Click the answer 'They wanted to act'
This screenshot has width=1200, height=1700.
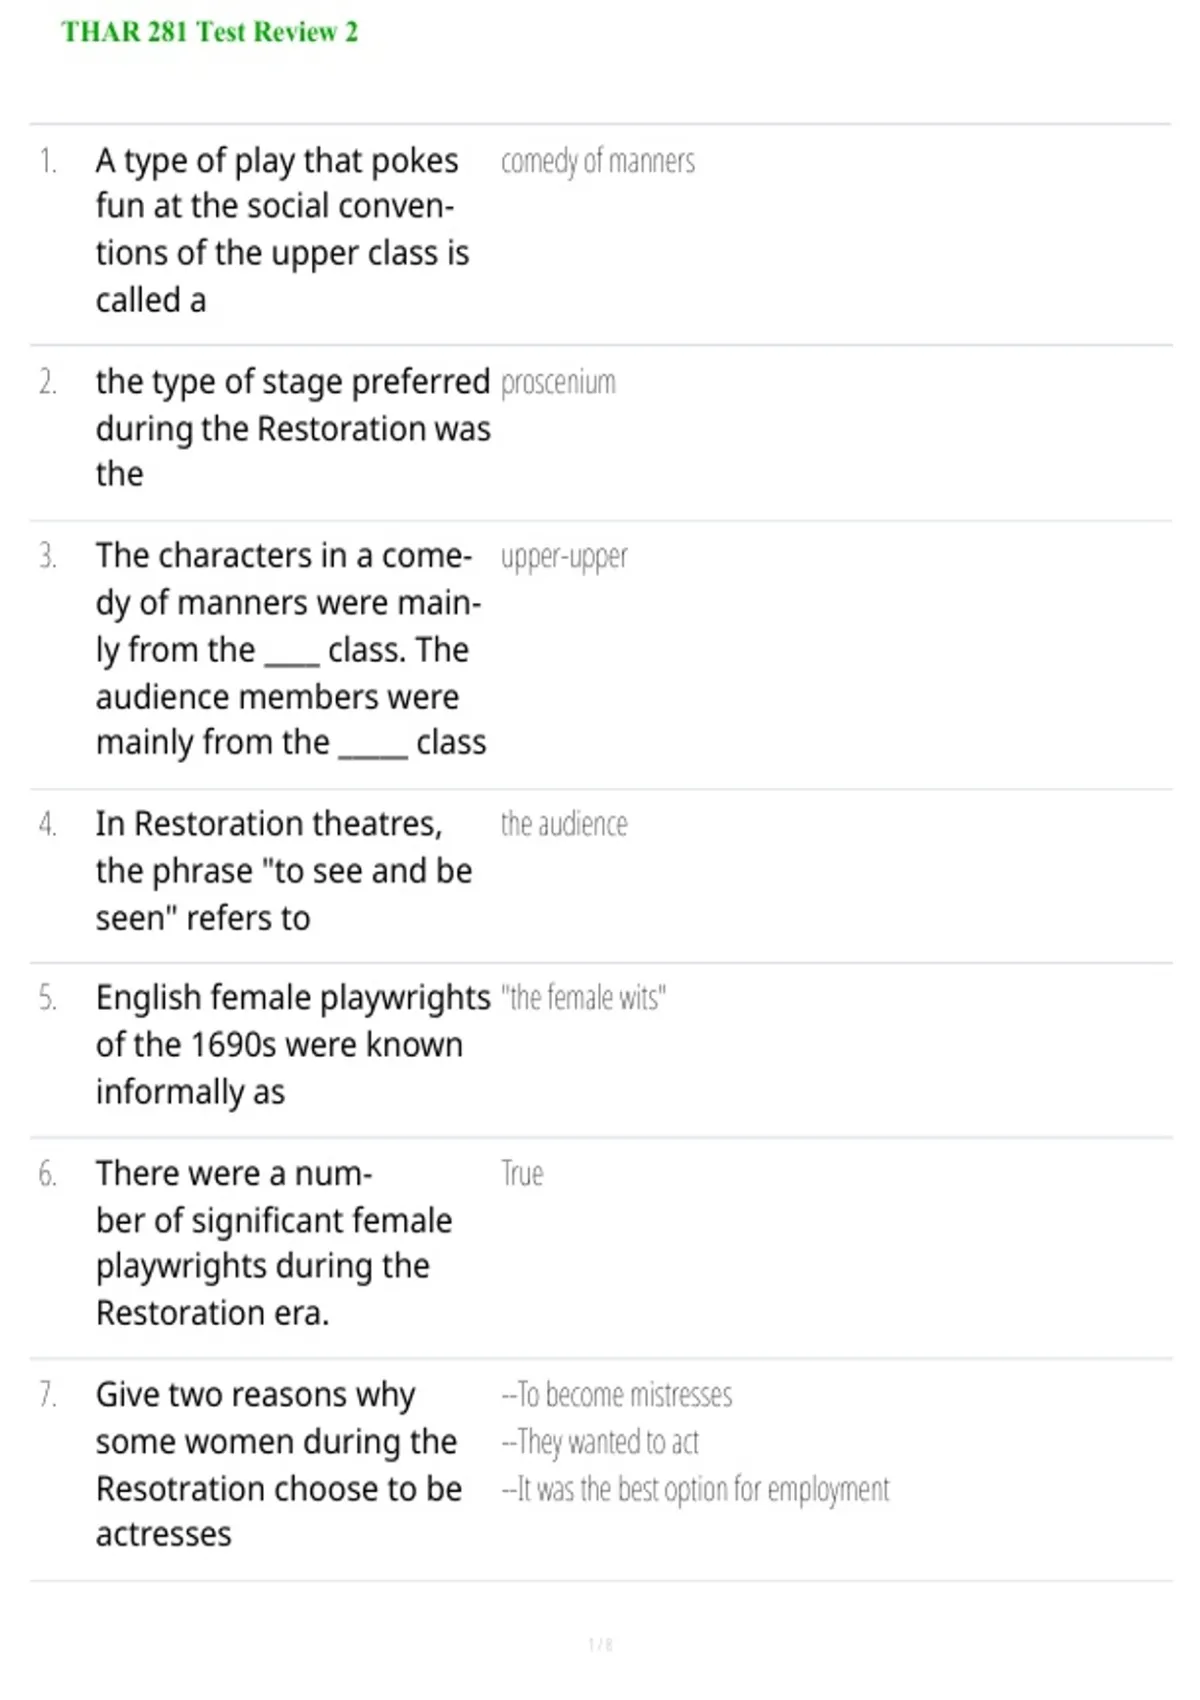(600, 1442)
